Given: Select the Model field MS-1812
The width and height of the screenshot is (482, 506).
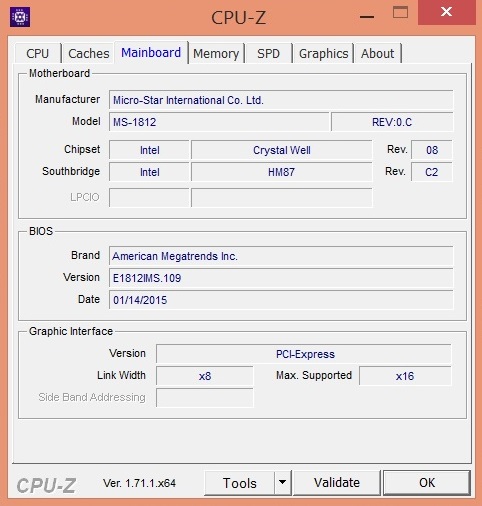Looking at the screenshot, I should [x=219, y=122].
